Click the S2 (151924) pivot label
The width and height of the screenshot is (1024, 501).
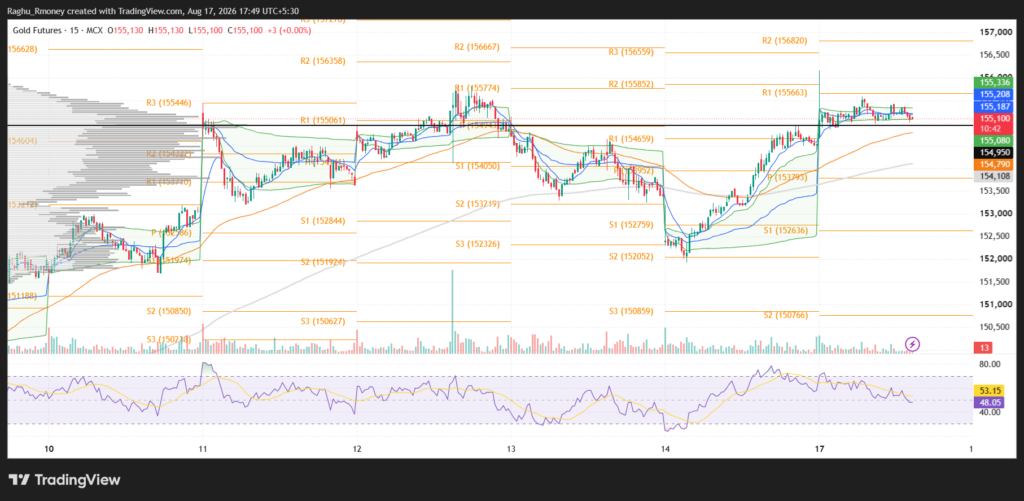click(325, 263)
